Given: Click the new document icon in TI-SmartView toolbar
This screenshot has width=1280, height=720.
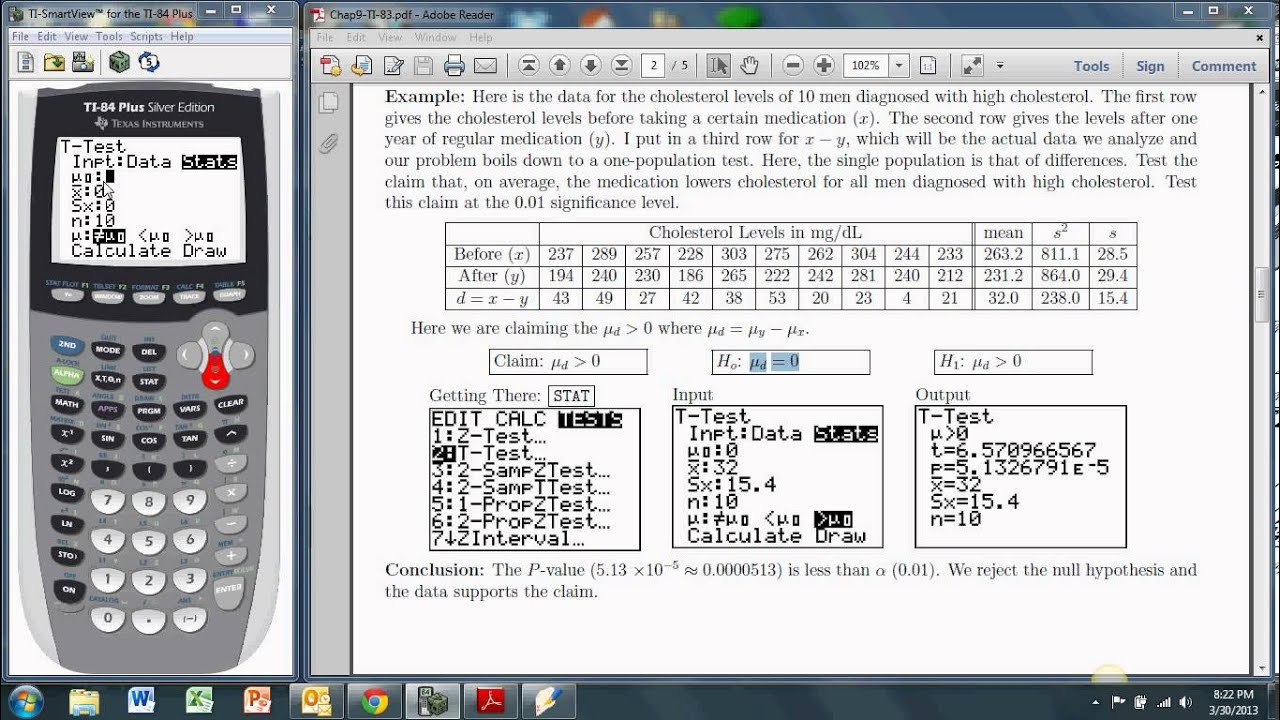Looking at the screenshot, I should tap(26, 62).
